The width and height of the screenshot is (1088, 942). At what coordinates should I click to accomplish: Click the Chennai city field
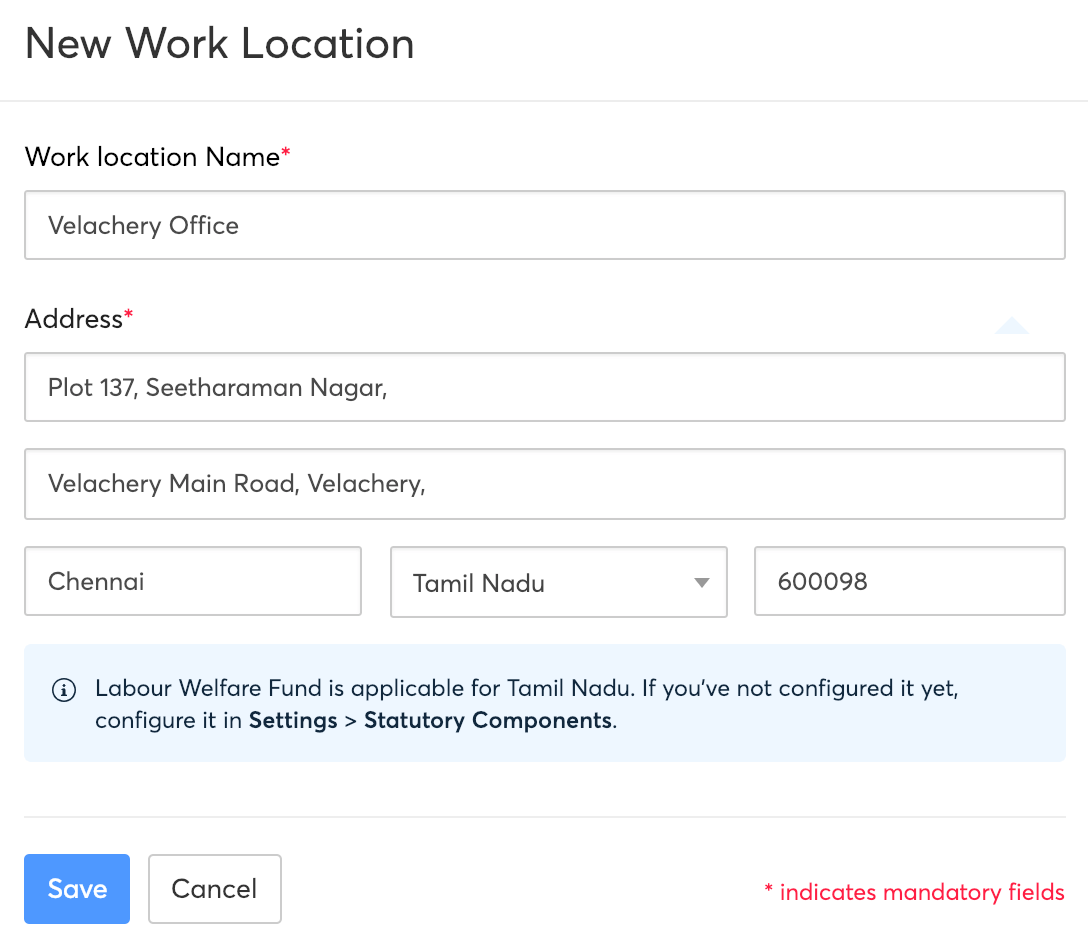[x=192, y=581]
